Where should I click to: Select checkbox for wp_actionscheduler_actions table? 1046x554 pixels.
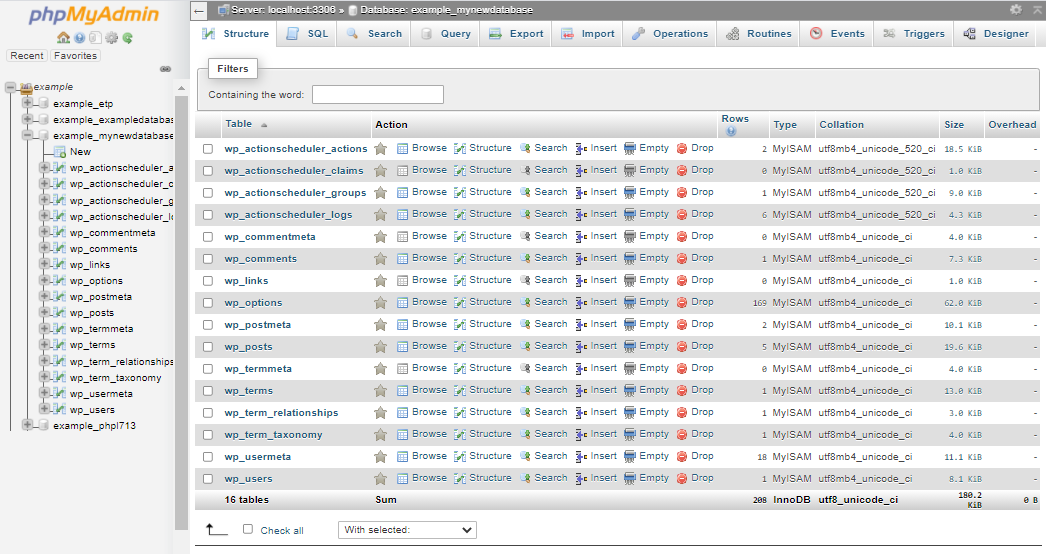click(208, 149)
